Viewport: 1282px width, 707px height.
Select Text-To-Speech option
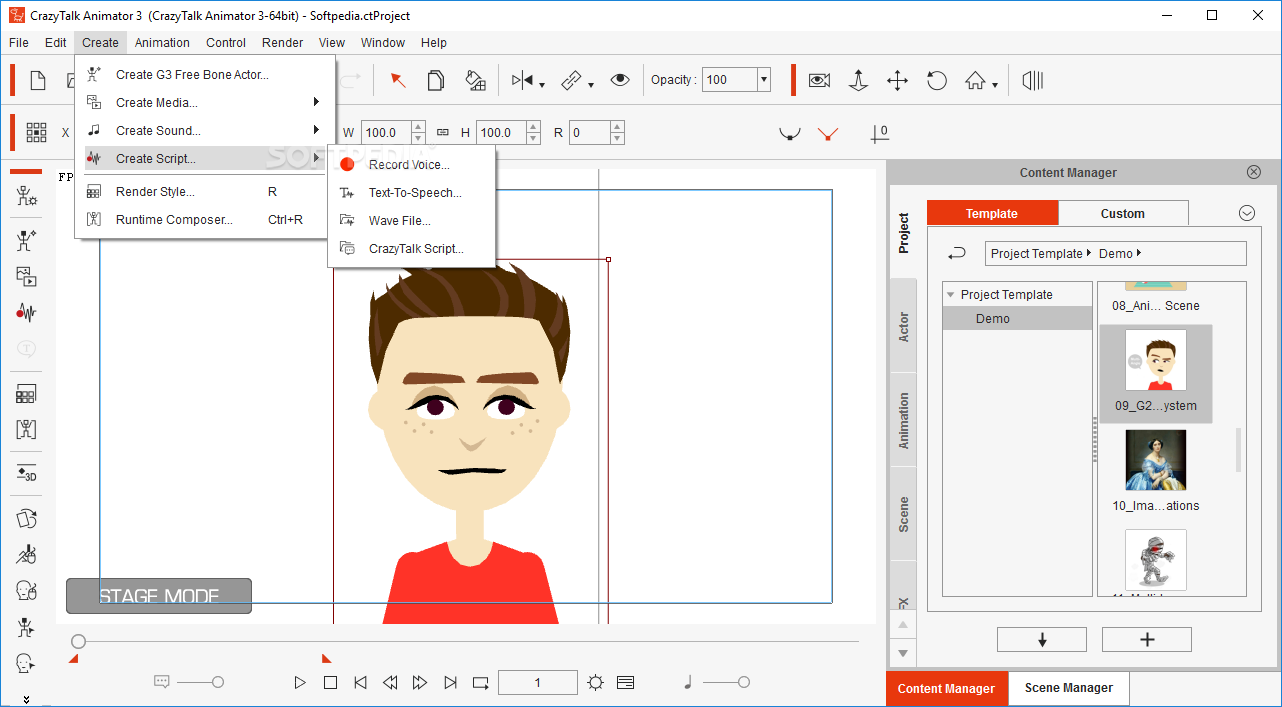click(411, 193)
